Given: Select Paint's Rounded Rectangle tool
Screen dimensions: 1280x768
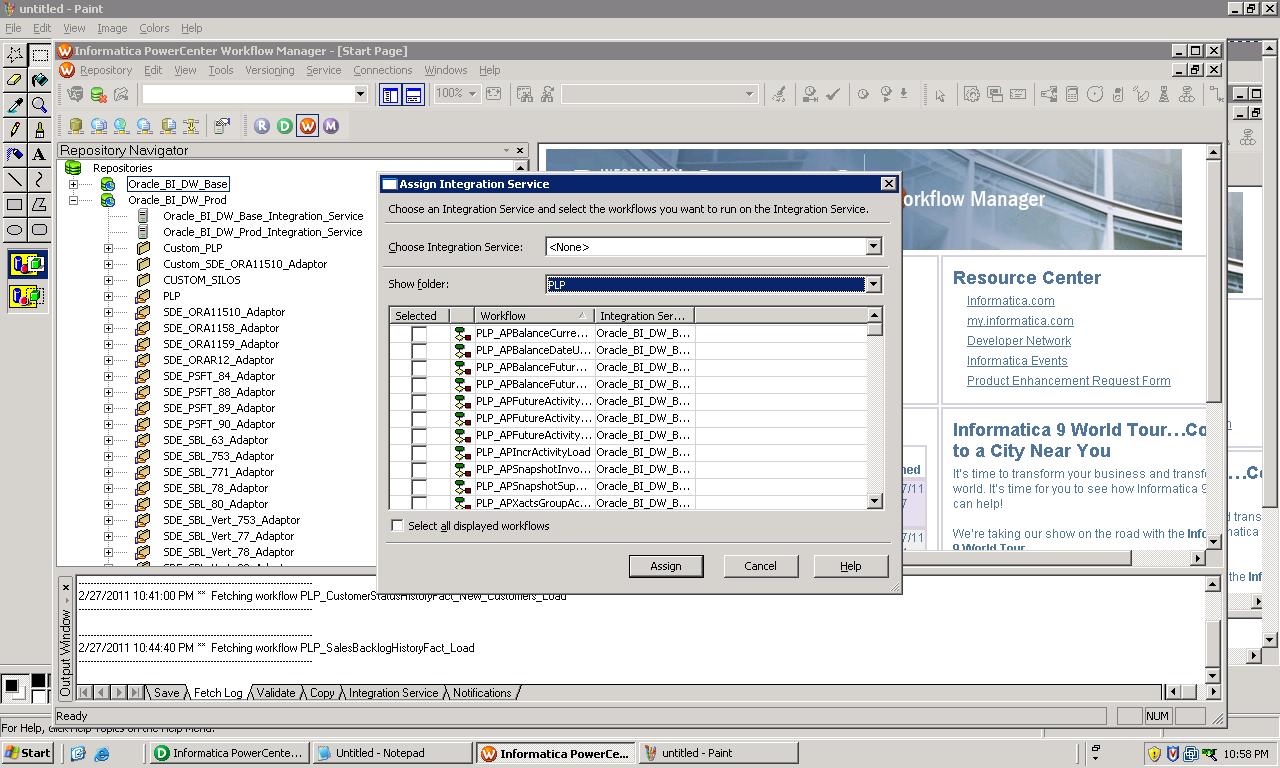Looking at the screenshot, I should point(39,230).
